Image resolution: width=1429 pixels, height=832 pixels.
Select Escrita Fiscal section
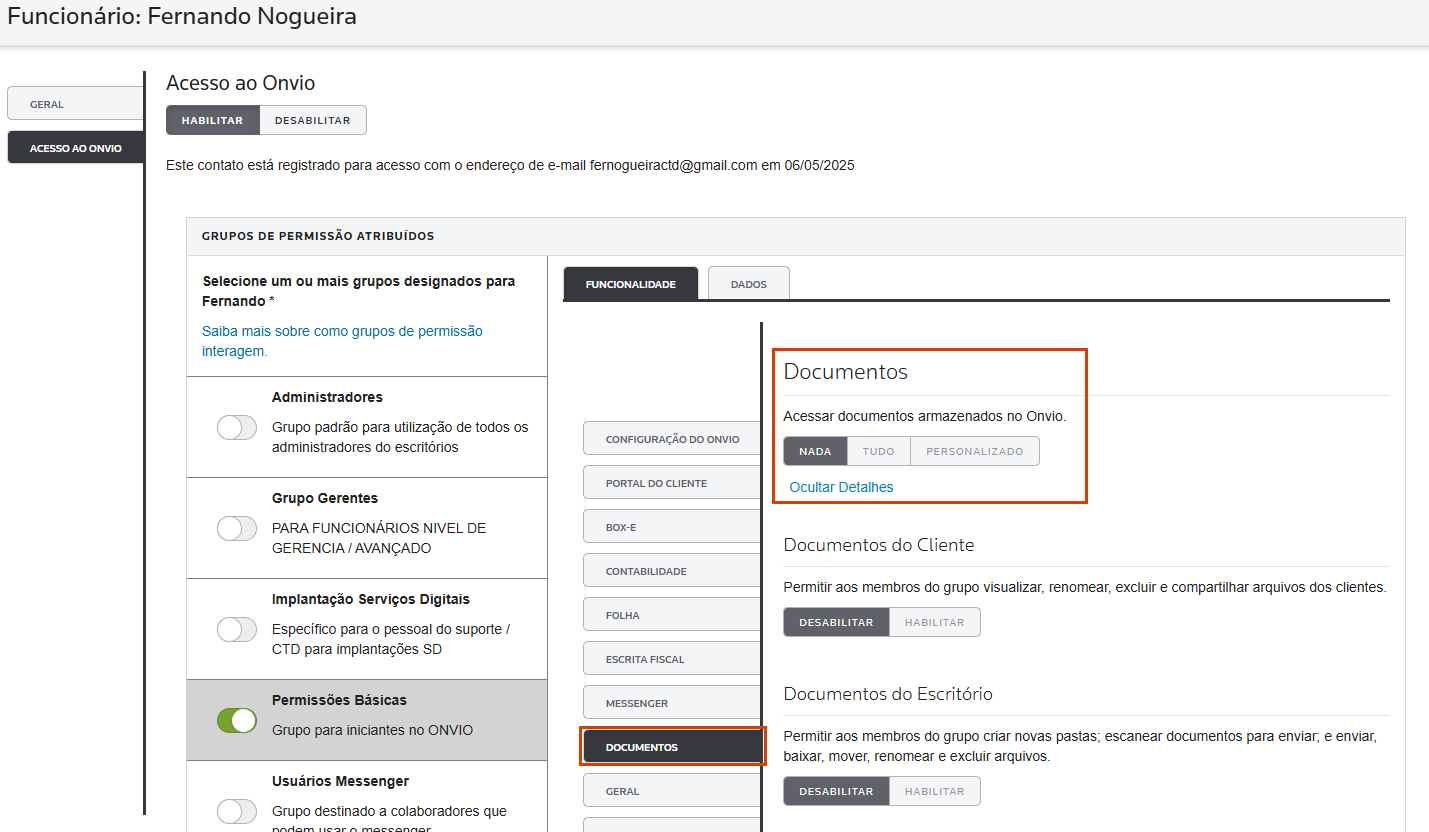672,659
